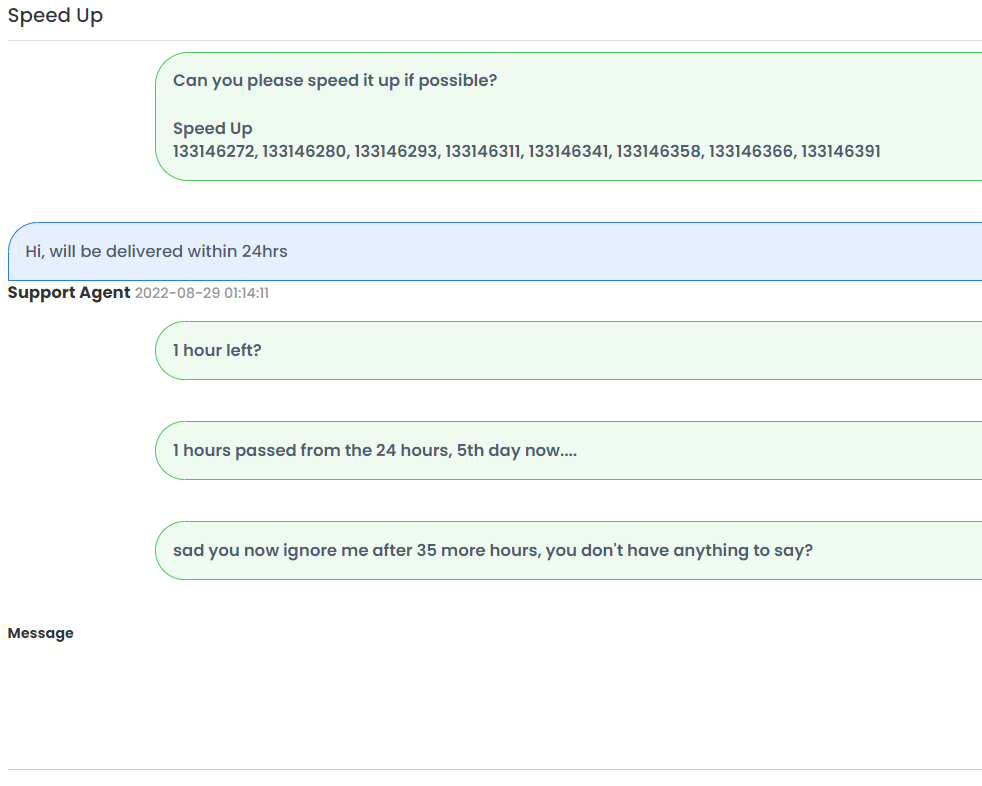Image resolution: width=982 pixels, height=786 pixels.
Task: Select the 'delivered within 24hrs' agent reply
Action: click(495, 251)
